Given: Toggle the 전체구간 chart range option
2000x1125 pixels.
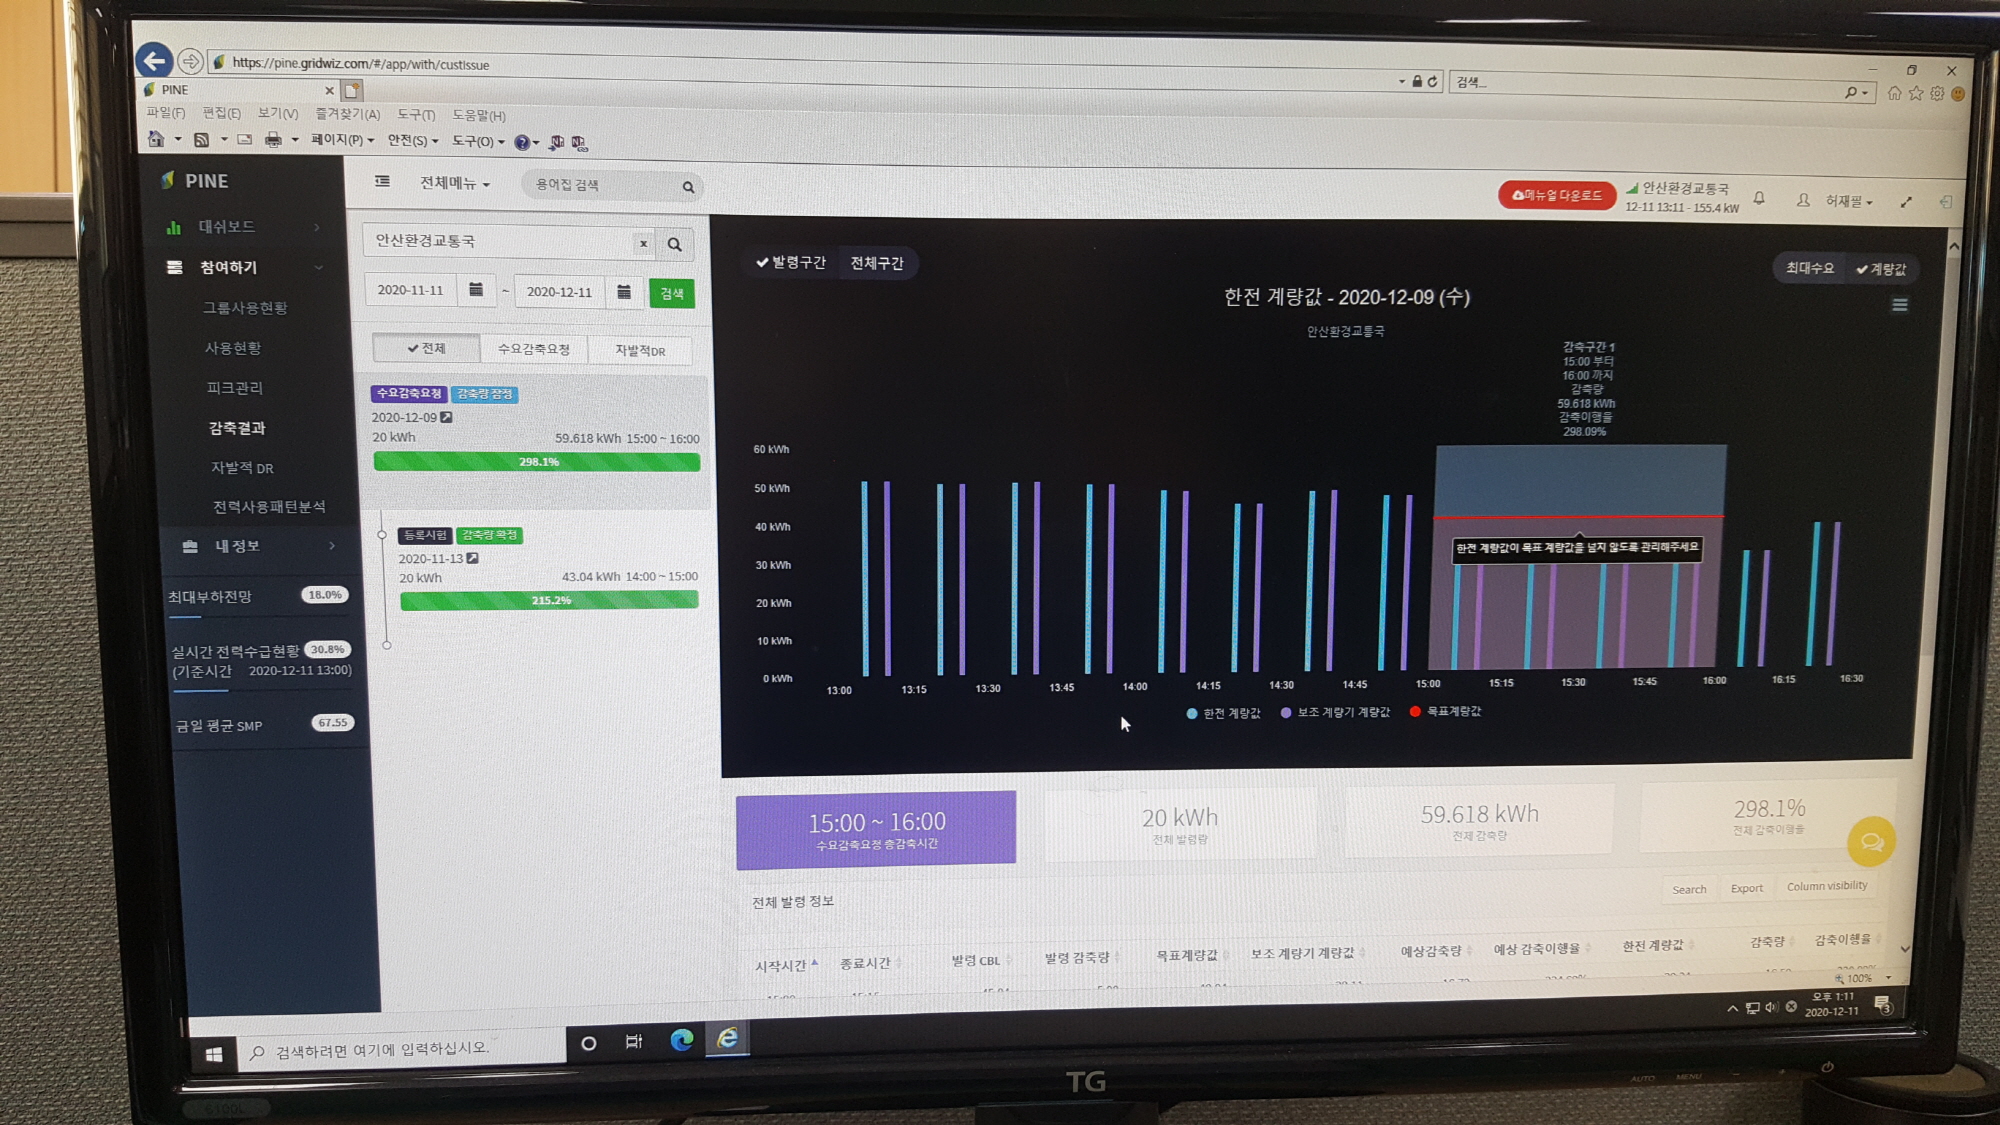Looking at the screenshot, I should coord(876,263).
